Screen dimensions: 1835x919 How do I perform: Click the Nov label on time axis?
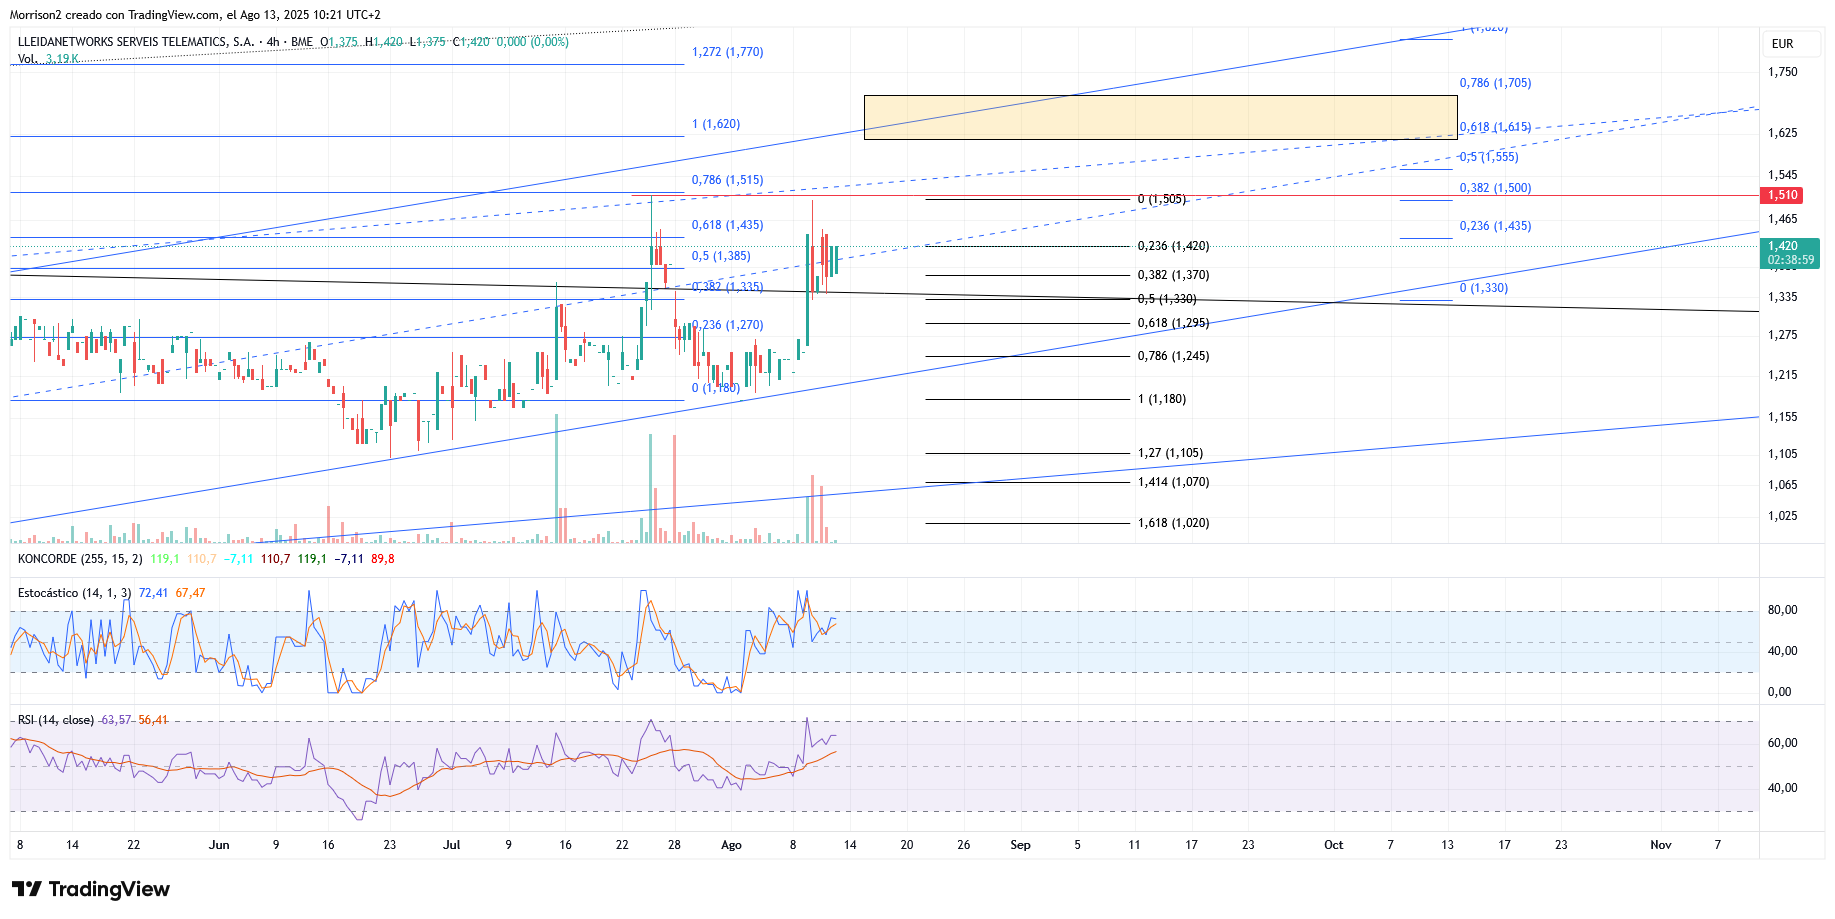pos(1661,845)
